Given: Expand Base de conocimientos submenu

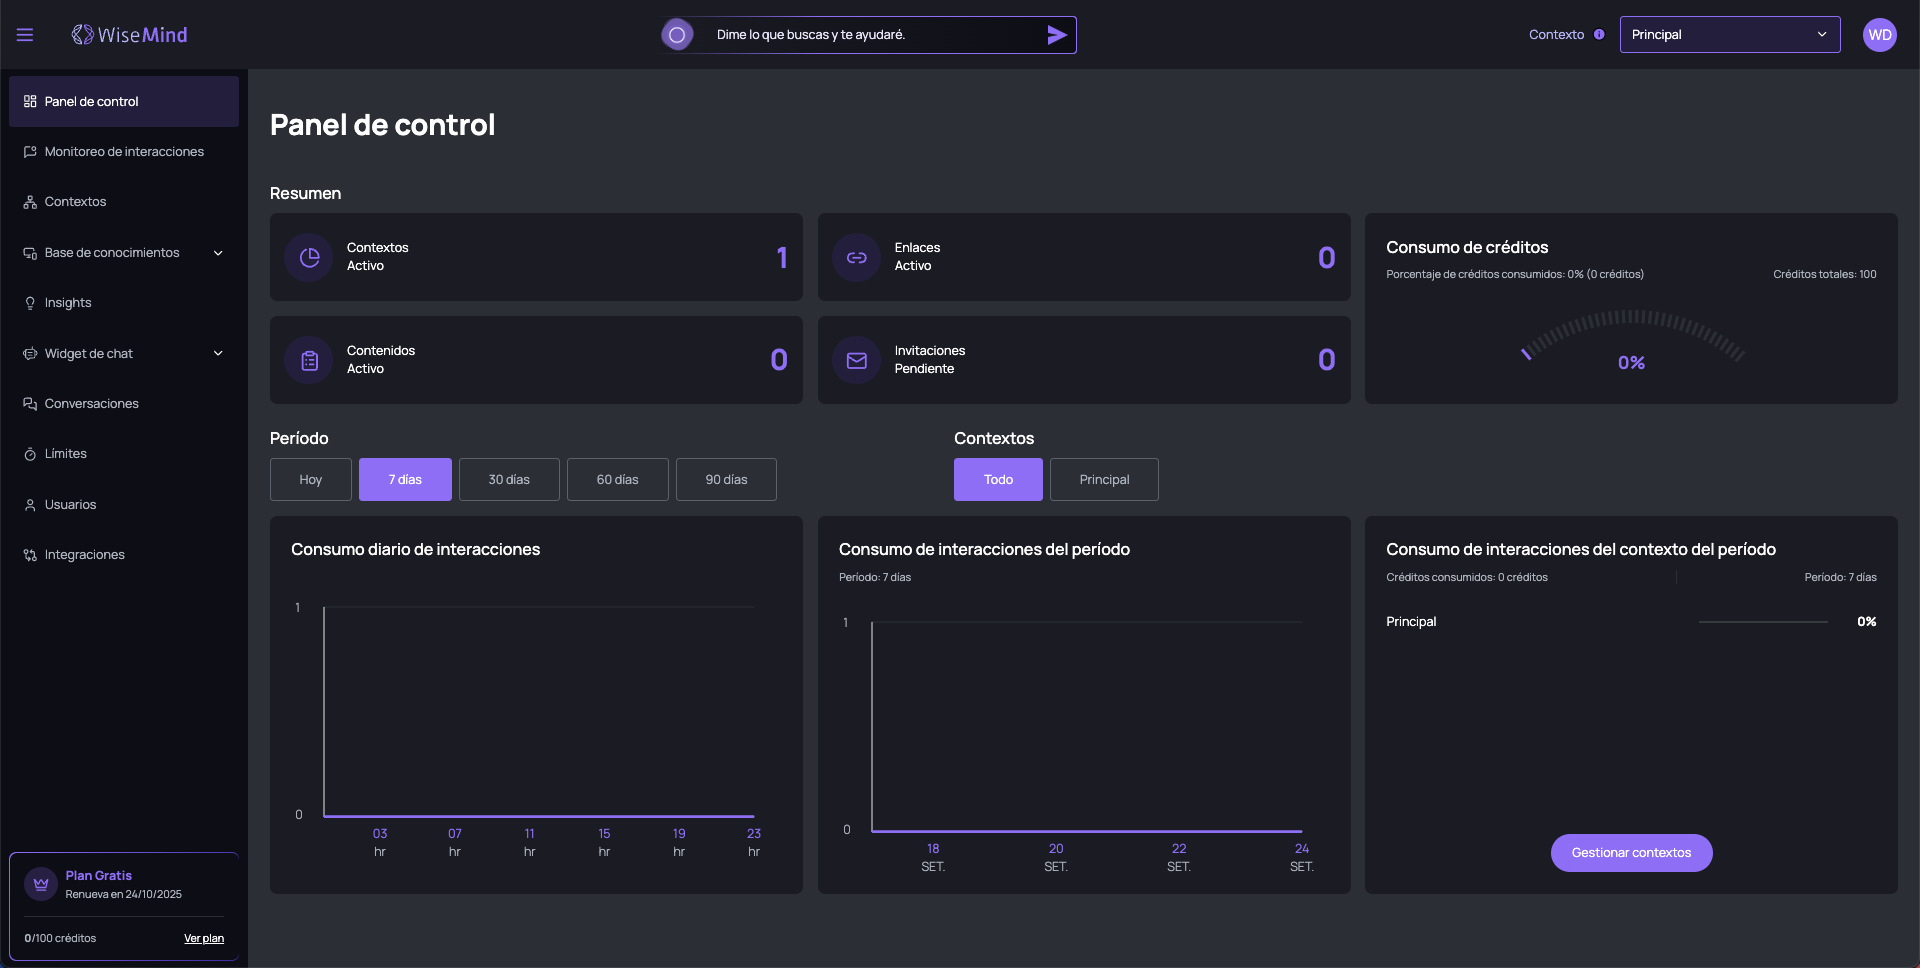Looking at the screenshot, I should pos(218,253).
